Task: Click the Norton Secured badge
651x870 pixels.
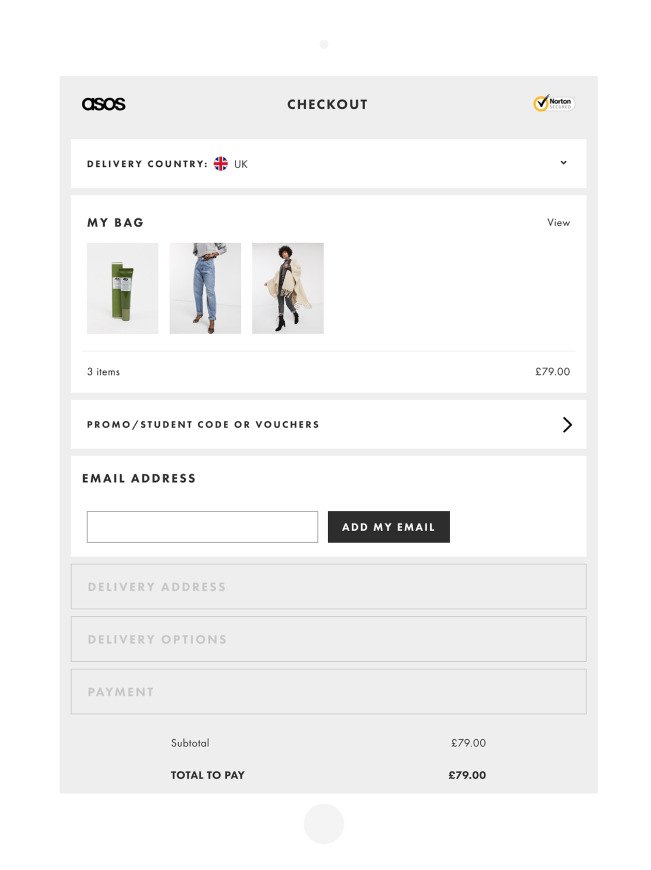Action: click(554, 103)
